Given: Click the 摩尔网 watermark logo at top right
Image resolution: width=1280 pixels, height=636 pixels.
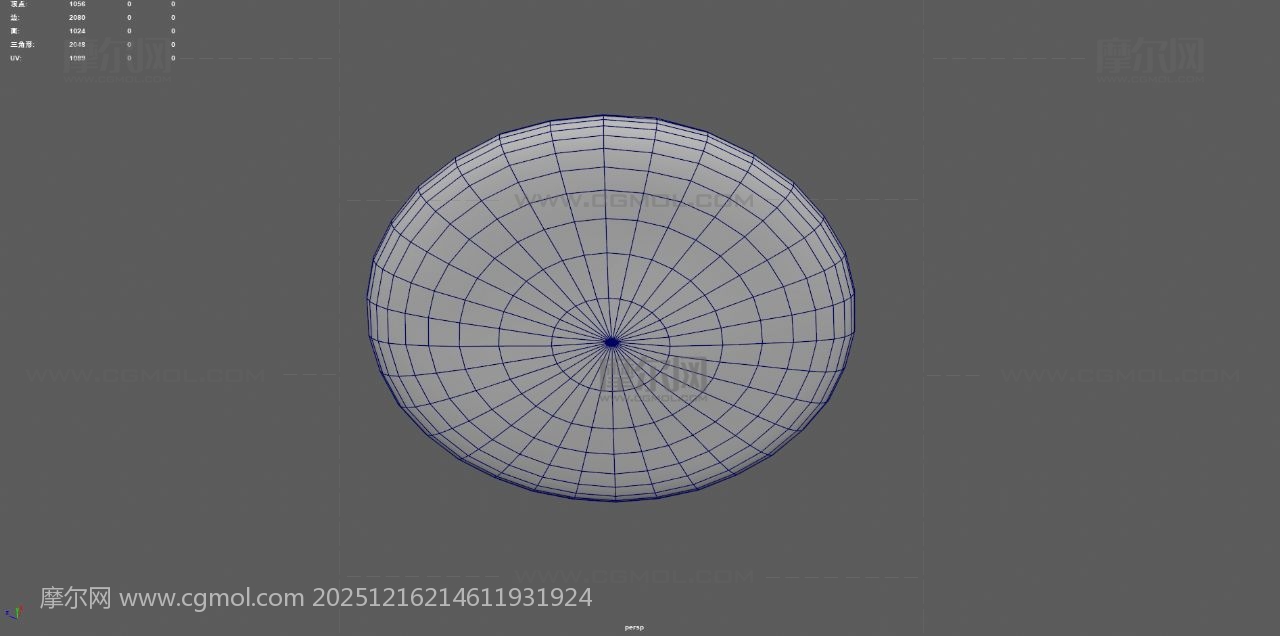Looking at the screenshot, I should click(x=1150, y=56).
